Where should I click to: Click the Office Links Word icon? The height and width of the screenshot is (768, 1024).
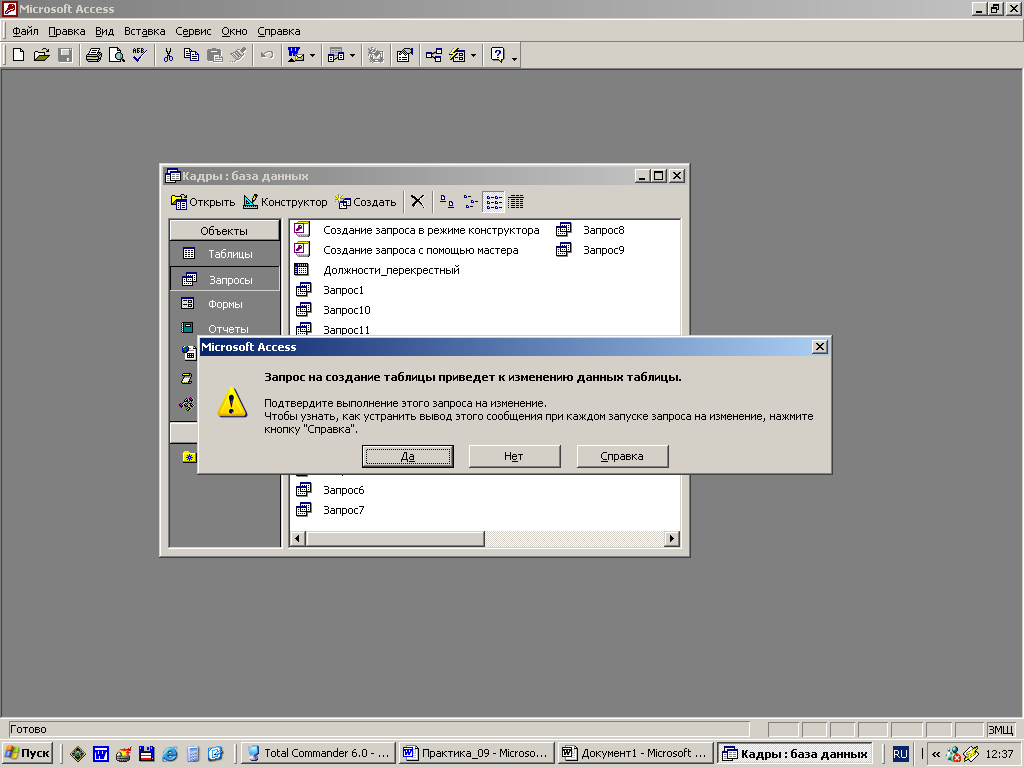point(296,56)
